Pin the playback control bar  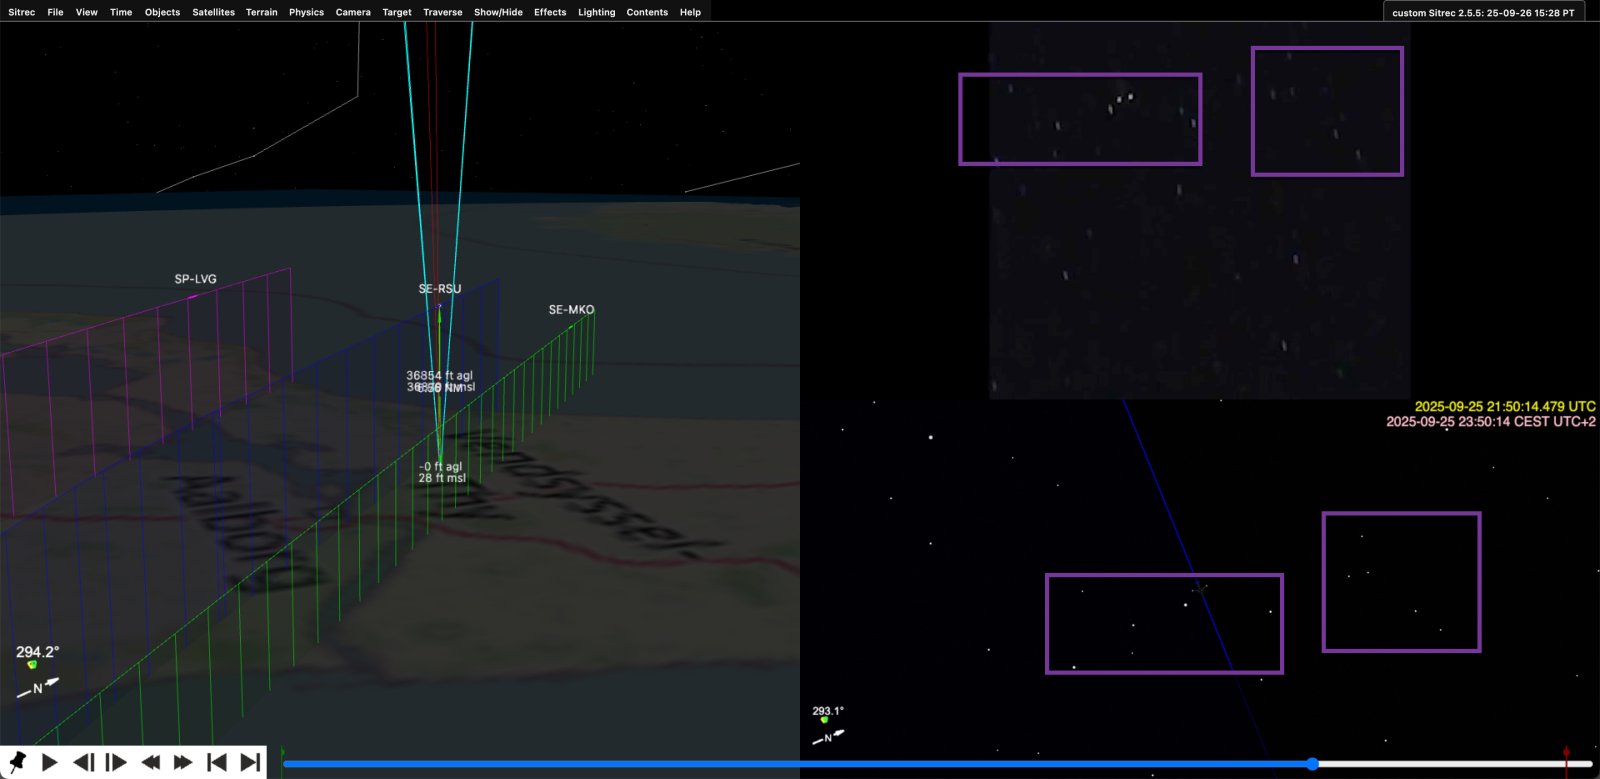tap(17, 762)
